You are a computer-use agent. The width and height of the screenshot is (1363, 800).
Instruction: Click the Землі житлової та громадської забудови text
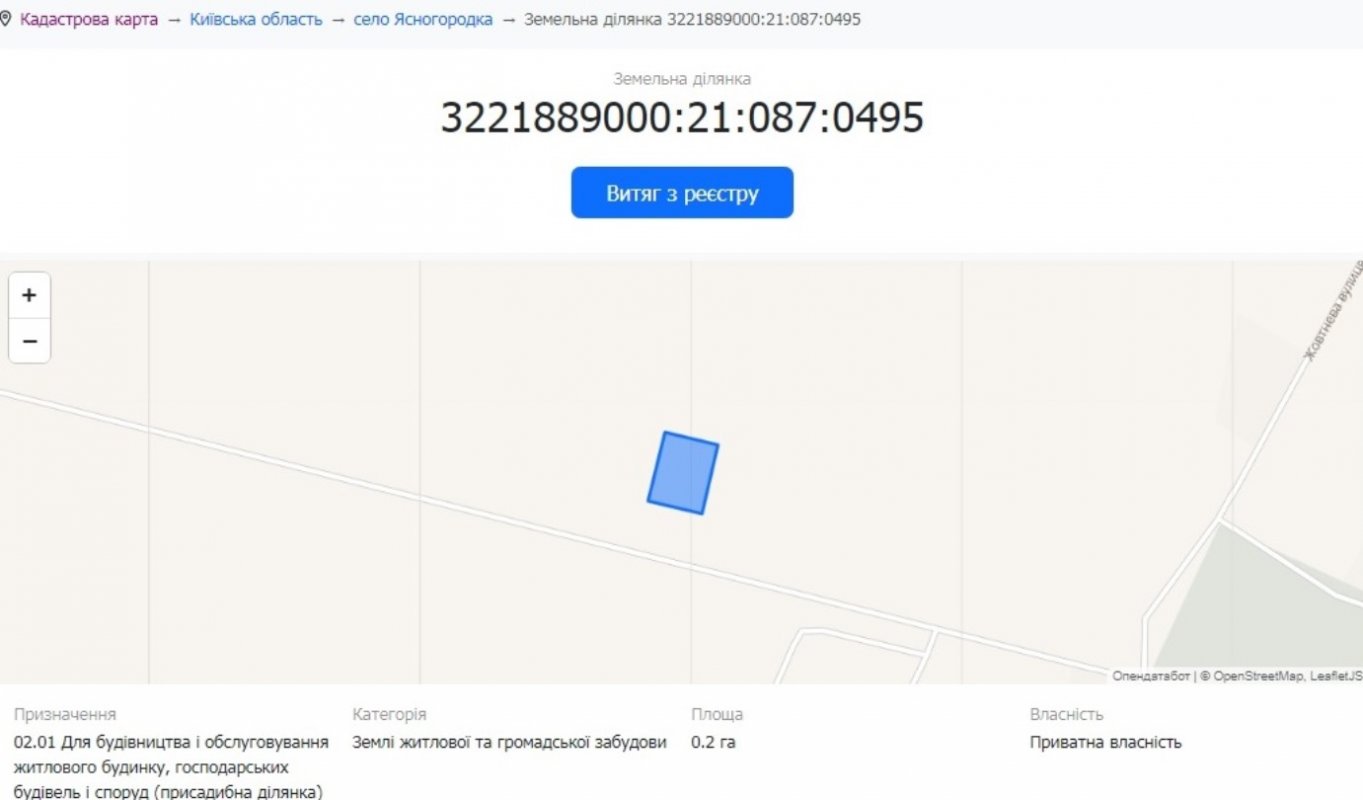[x=509, y=742]
